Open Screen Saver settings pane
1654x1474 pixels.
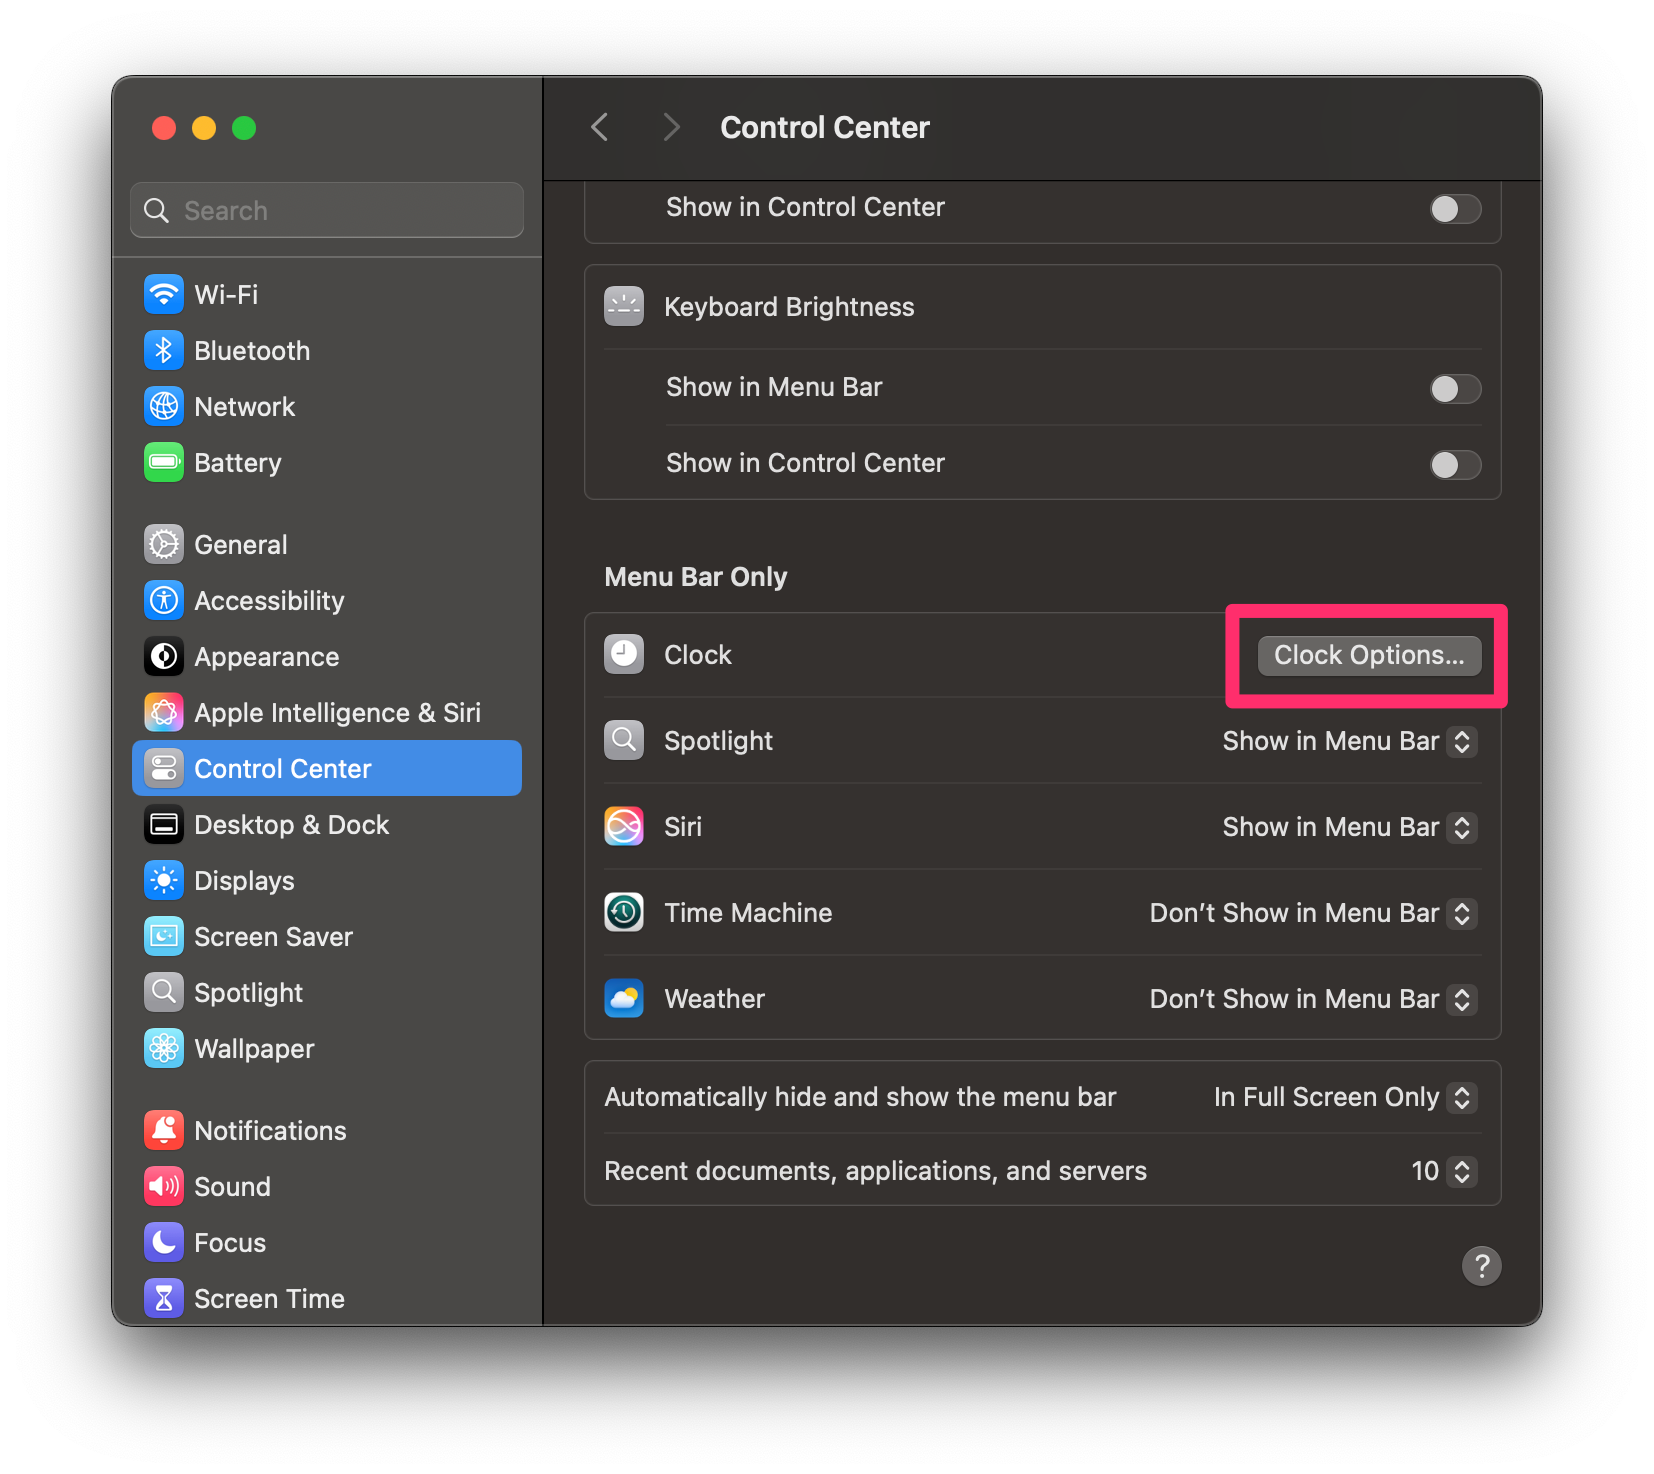coord(327,936)
